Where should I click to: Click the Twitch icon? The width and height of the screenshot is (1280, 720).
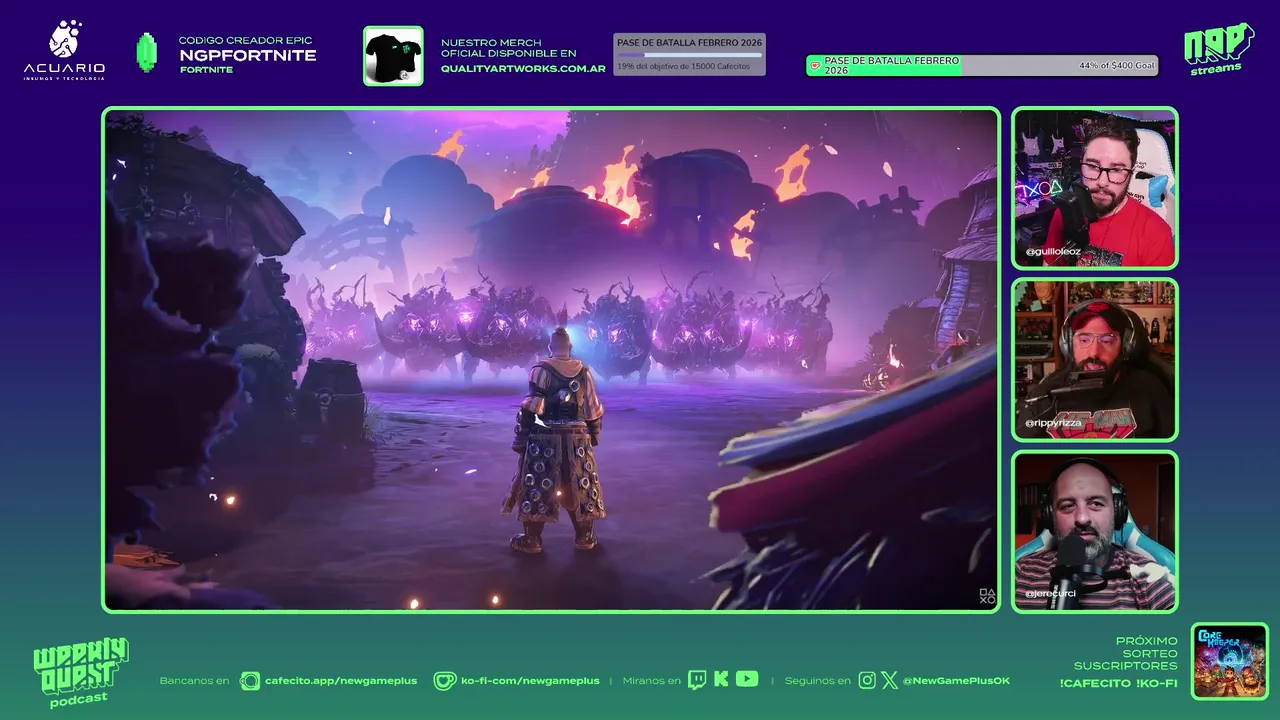tap(698, 680)
